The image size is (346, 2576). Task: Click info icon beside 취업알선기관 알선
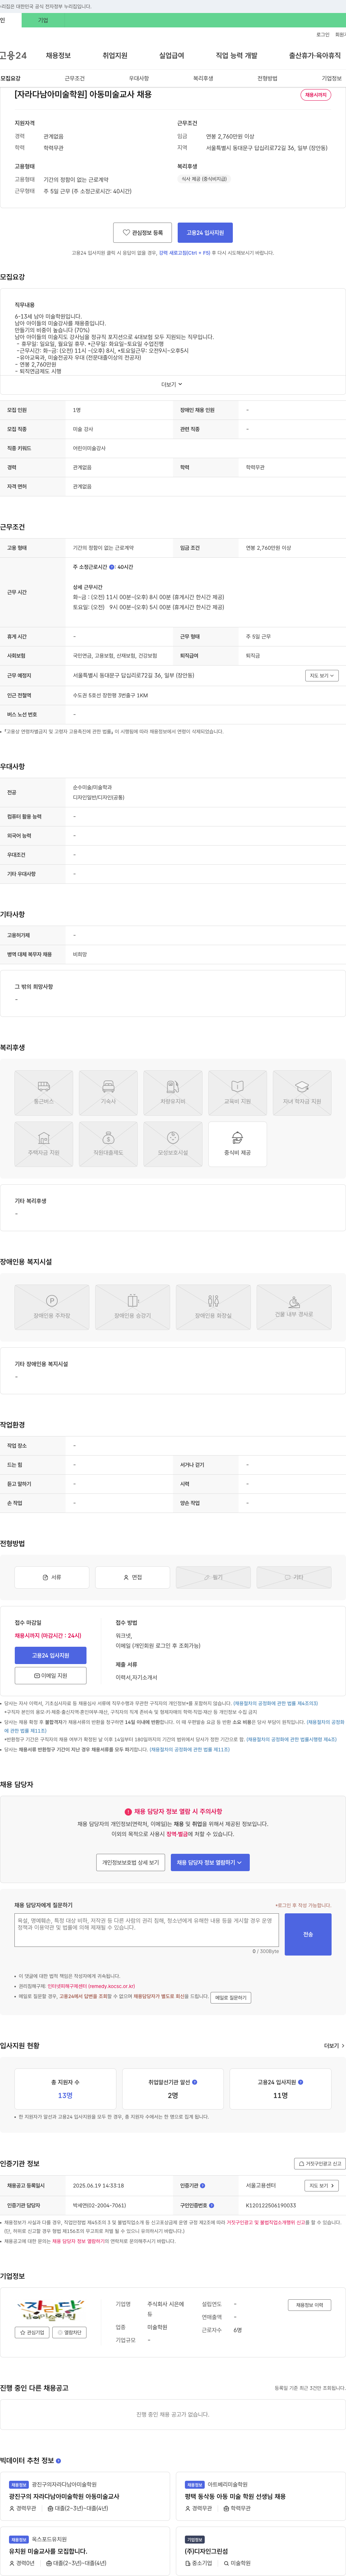pos(194,2082)
